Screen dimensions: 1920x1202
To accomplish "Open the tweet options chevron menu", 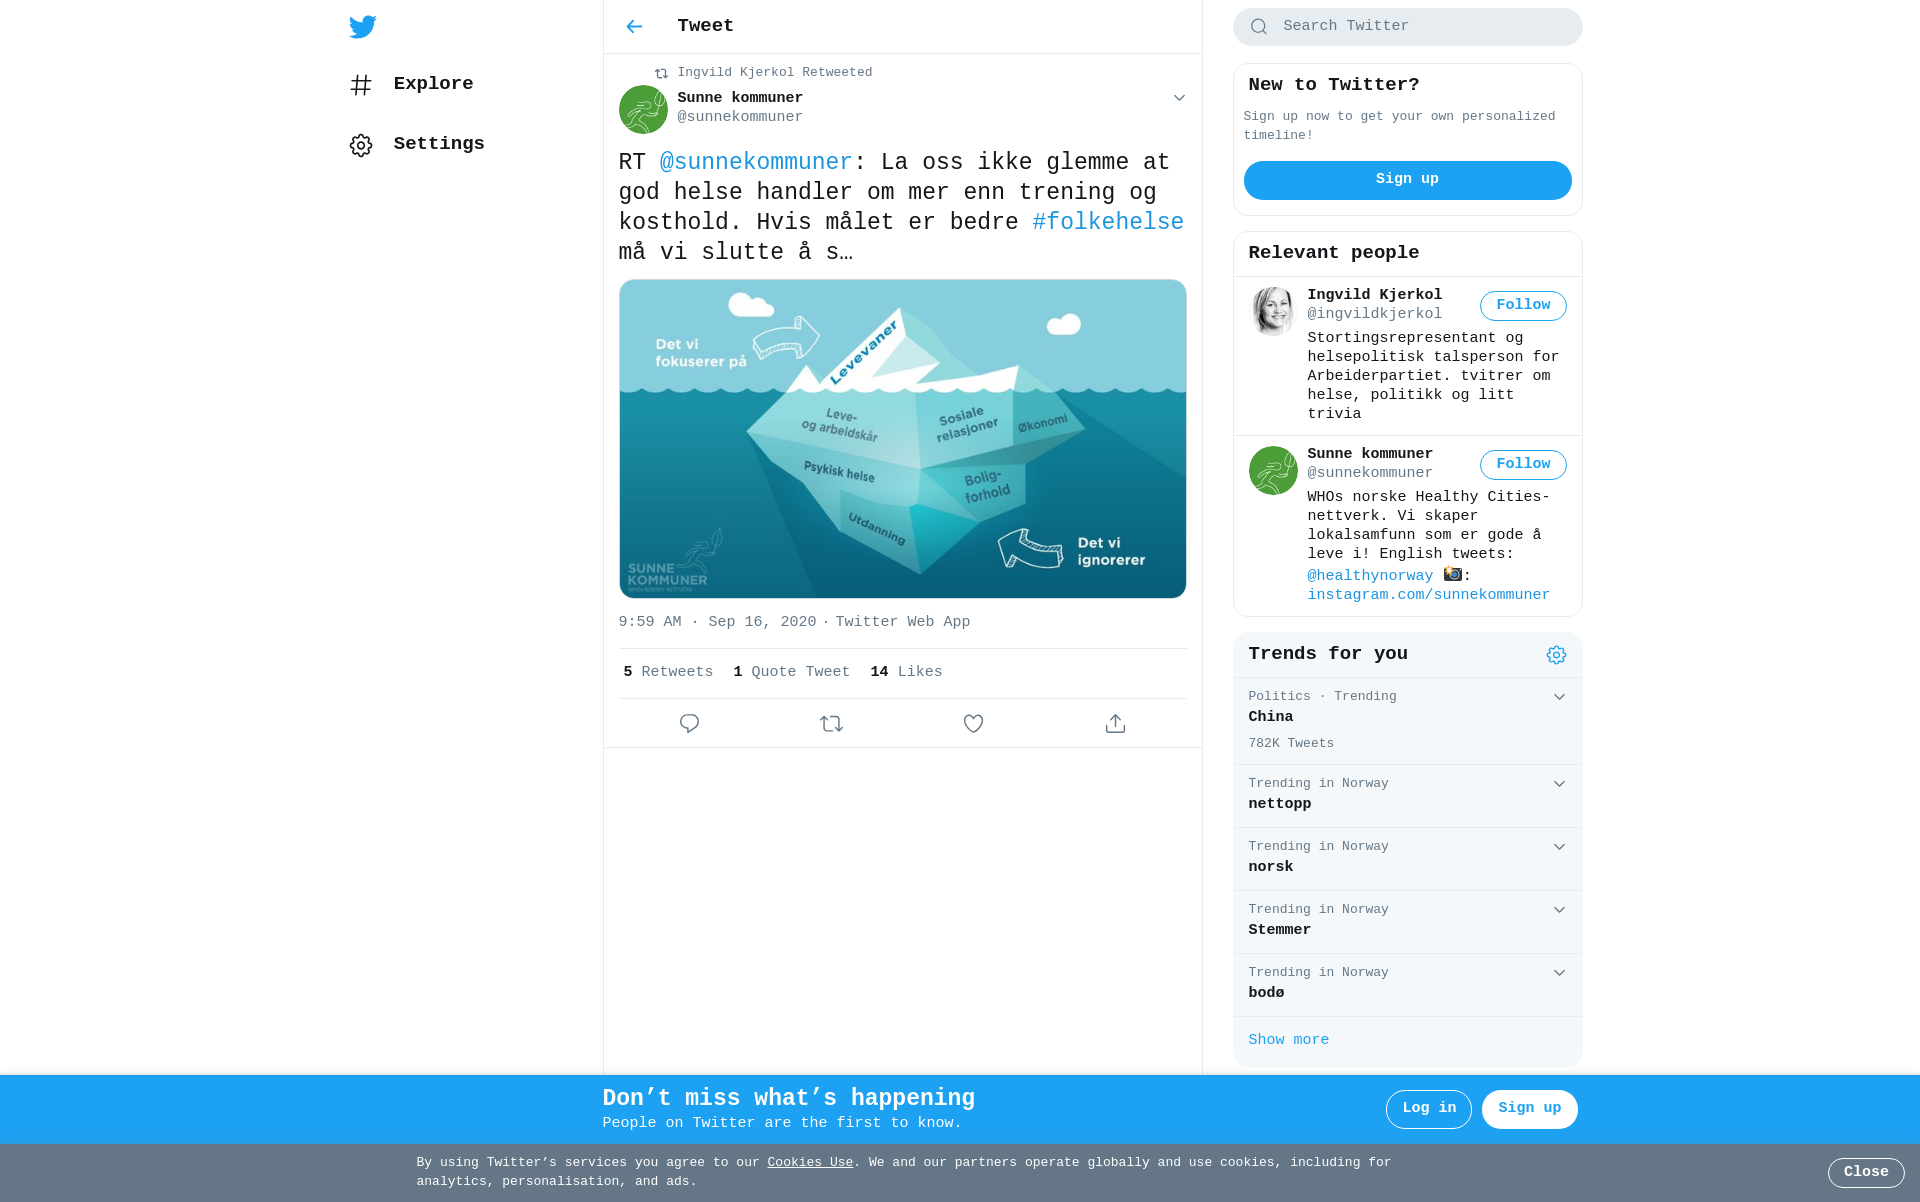I will click(1179, 98).
